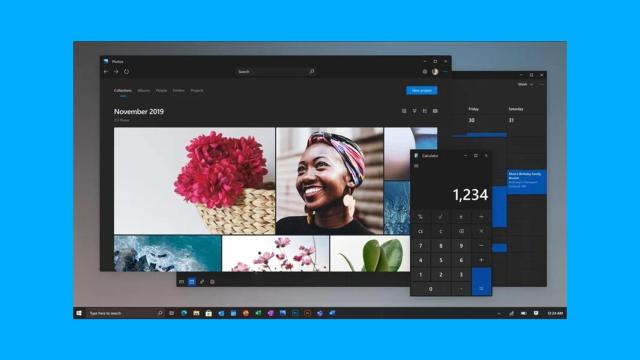
Task: Click the 2 key on Calculator
Action: [x=441, y=275]
